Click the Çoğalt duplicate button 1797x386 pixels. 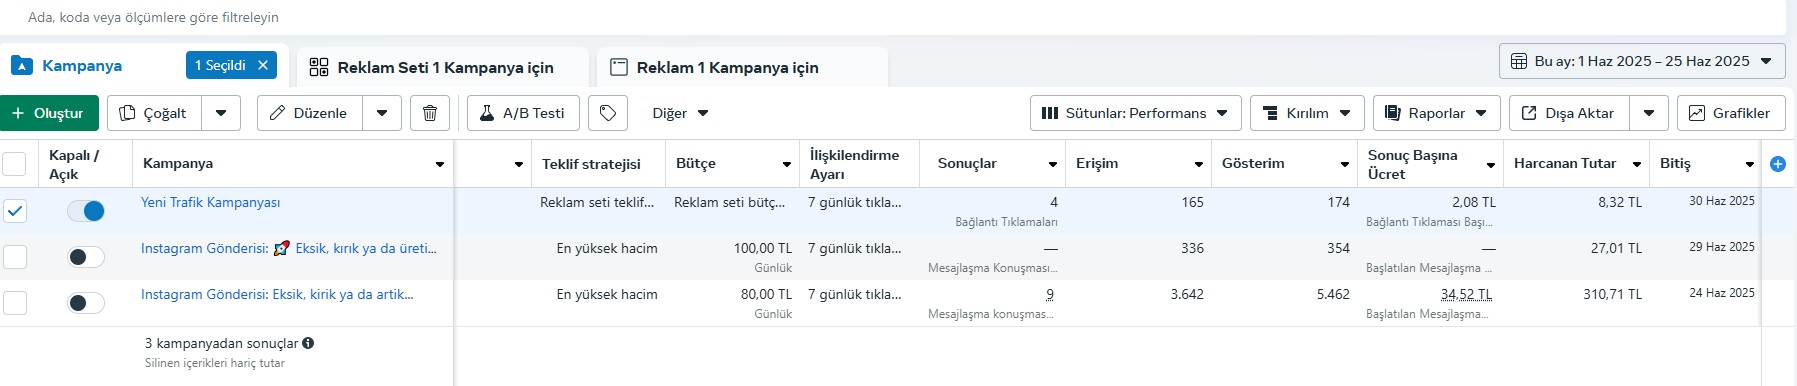[x=154, y=113]
